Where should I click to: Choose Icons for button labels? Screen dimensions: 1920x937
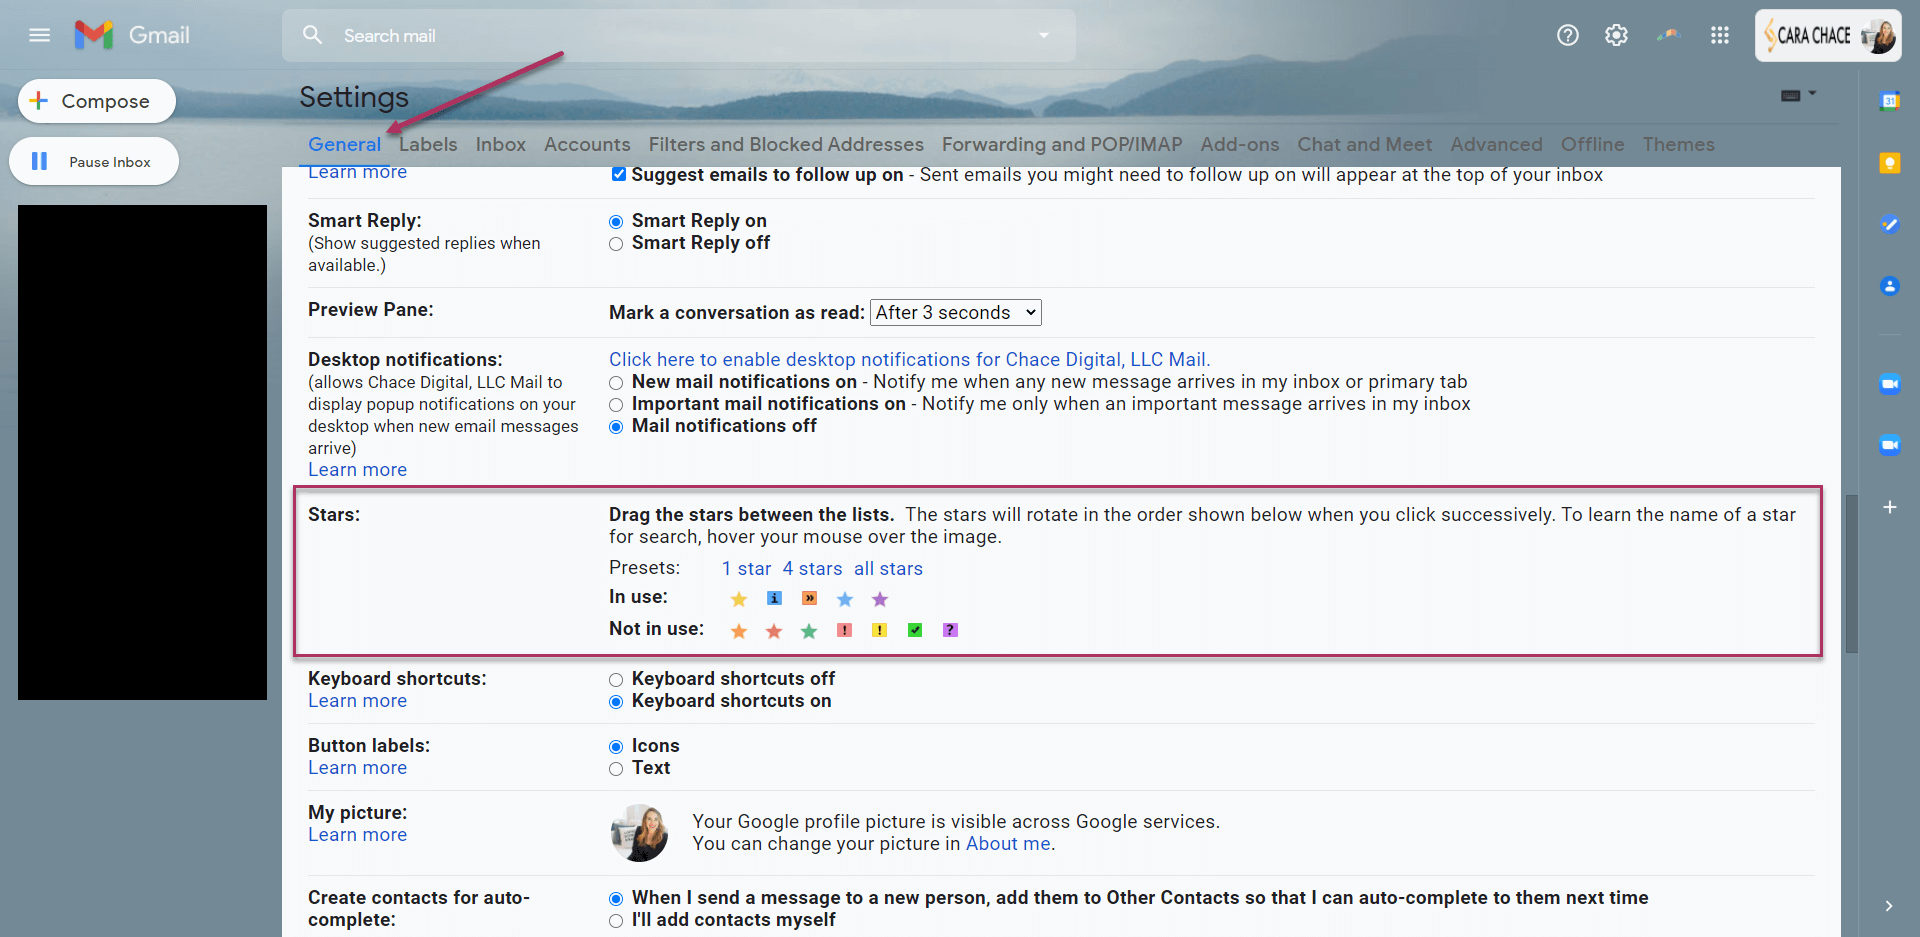tap(616, 747)
